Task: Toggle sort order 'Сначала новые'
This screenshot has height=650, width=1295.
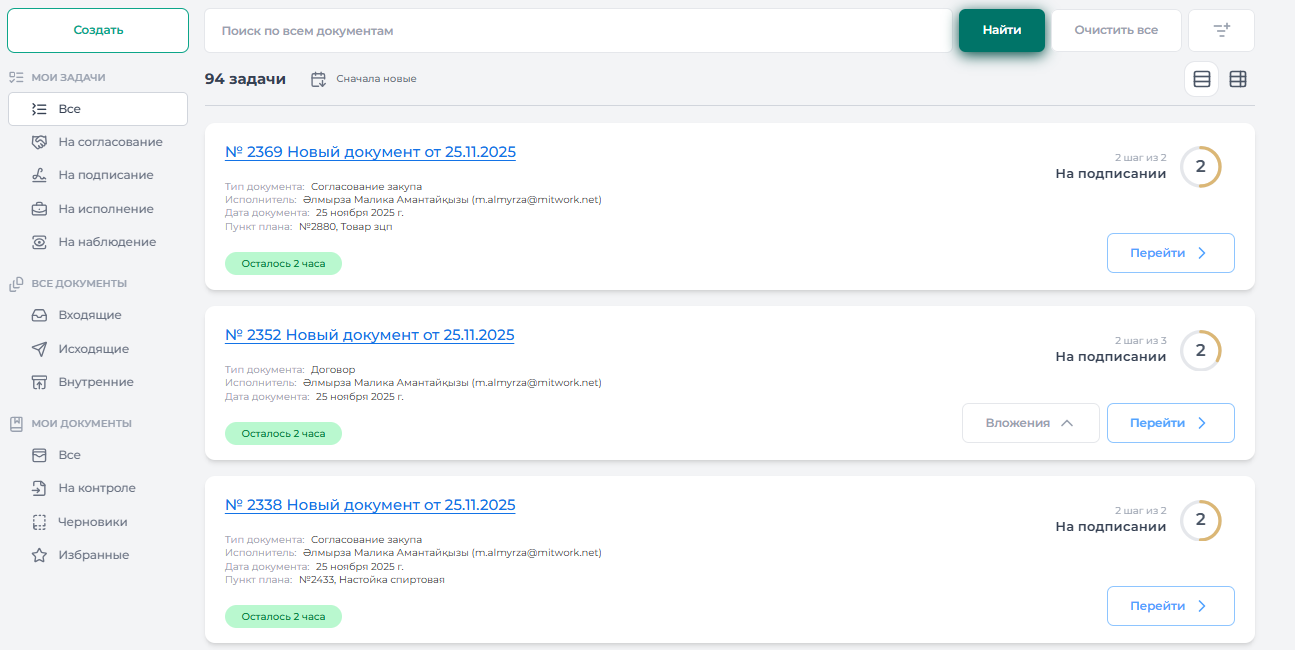Action: click(x=364, y=79)
